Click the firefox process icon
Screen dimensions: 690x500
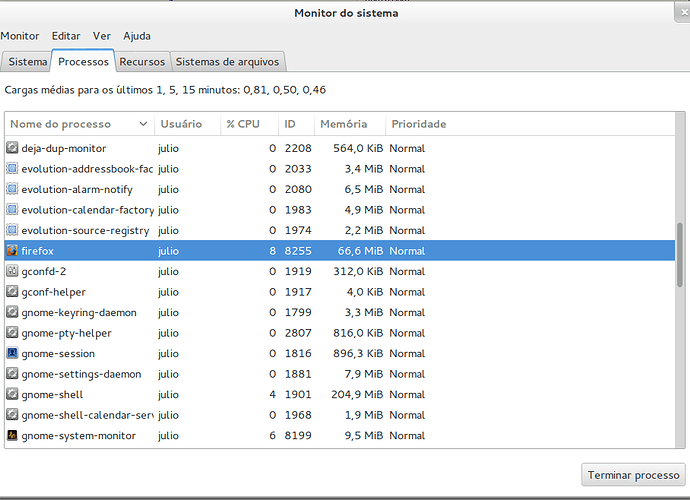pos(12,250)
